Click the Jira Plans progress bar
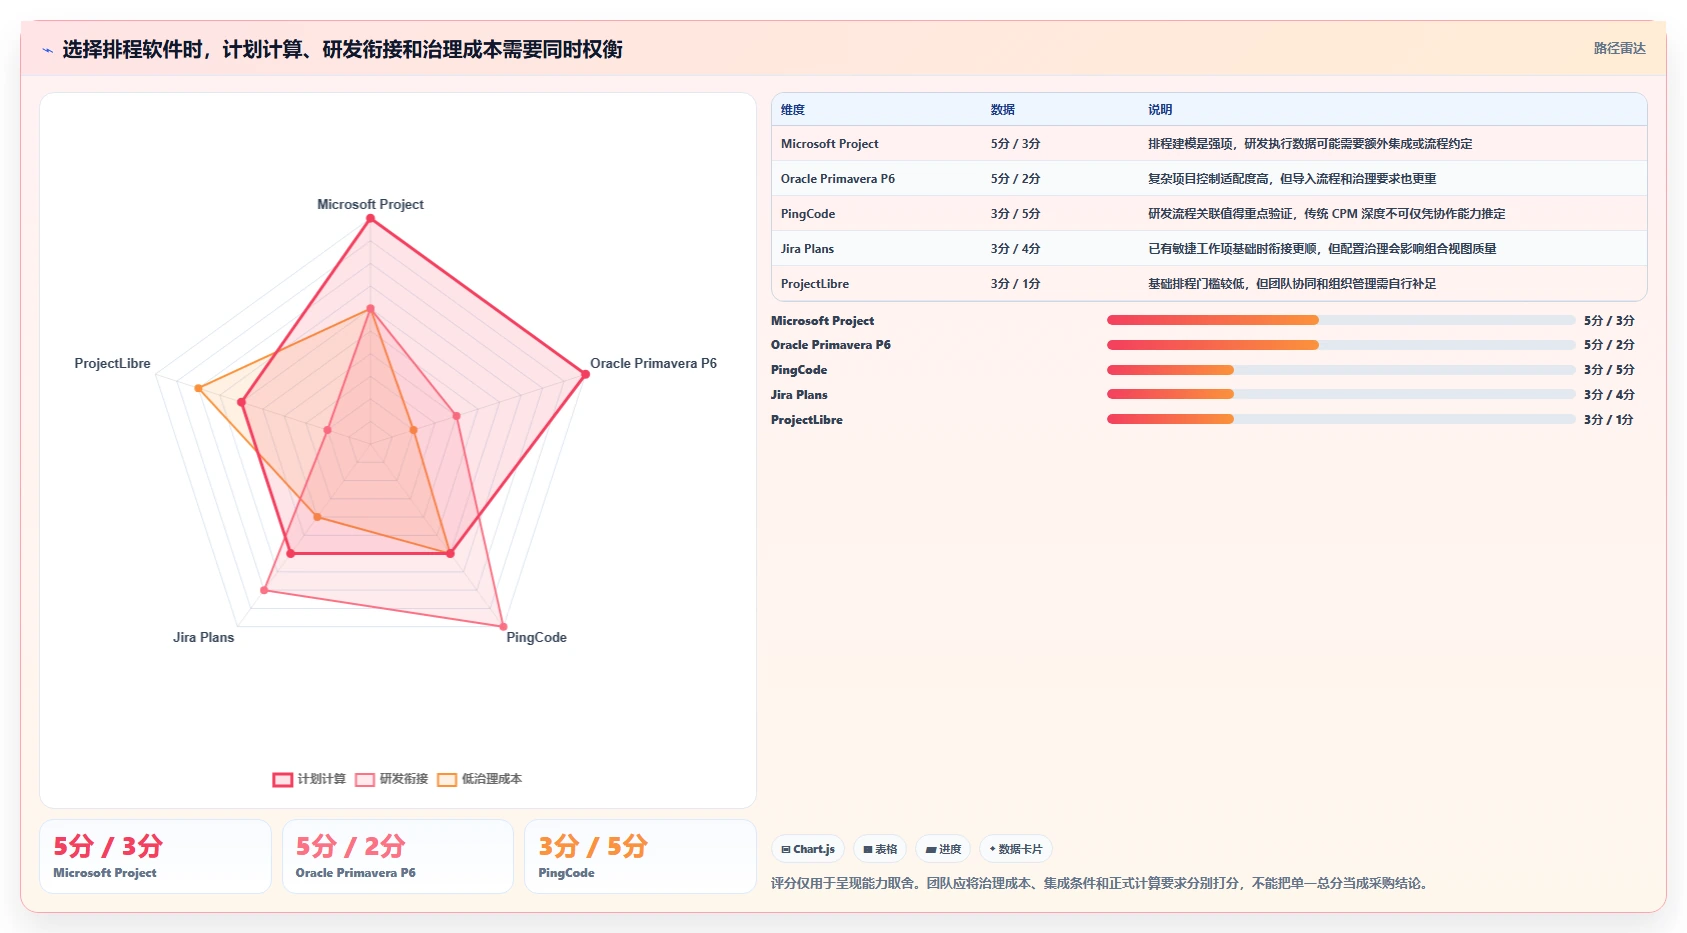Screen dimensions: 1687x933 tap(1341, 394)
